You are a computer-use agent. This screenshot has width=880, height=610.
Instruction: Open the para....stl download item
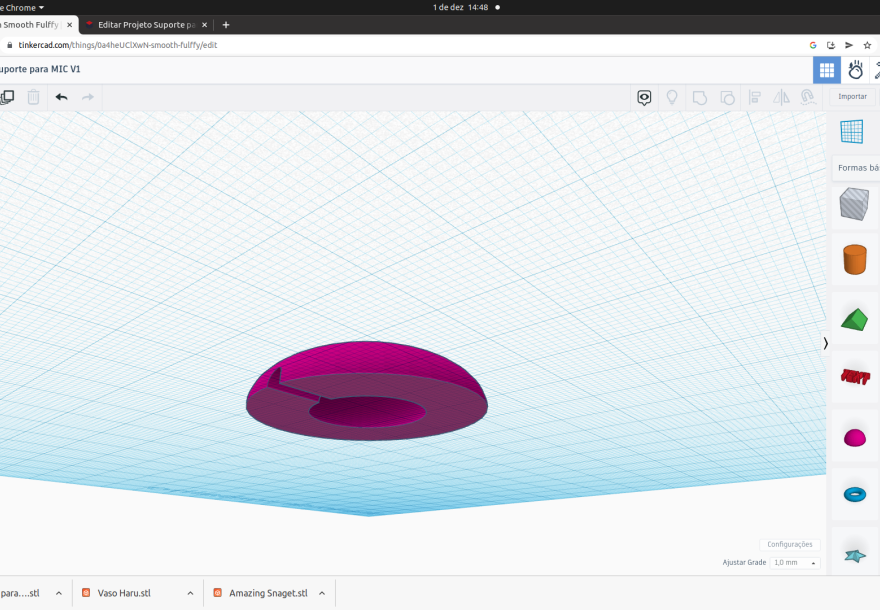pyautogui.click(x=20, y=593)
